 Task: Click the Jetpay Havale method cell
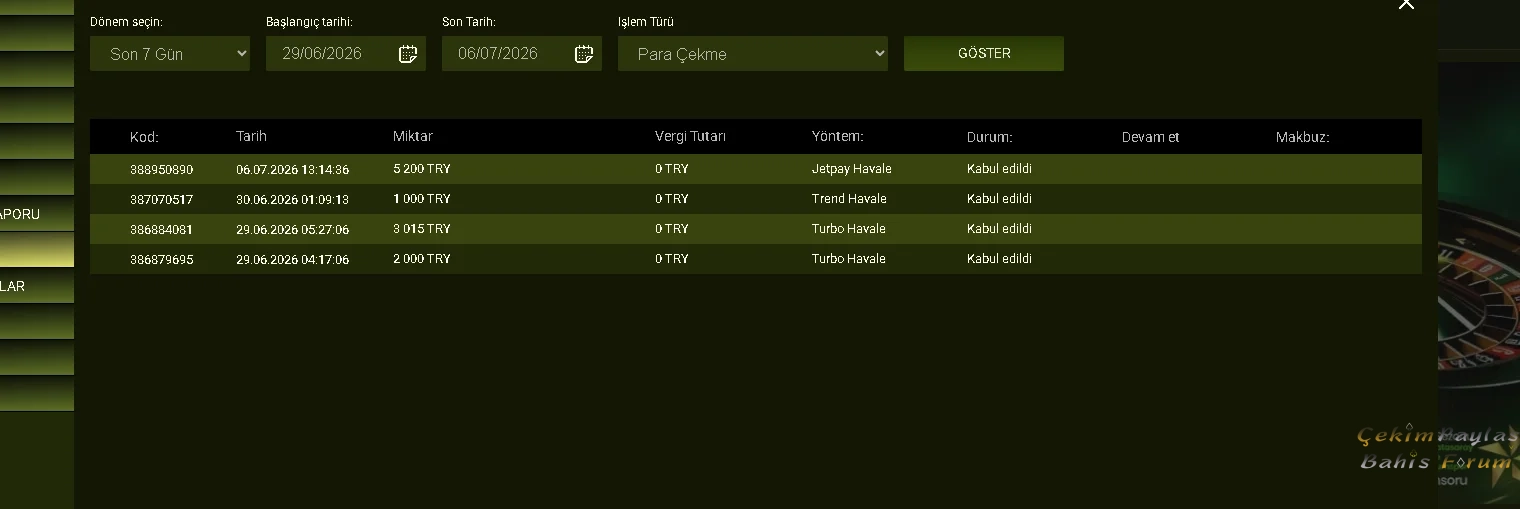click(851, 169)
